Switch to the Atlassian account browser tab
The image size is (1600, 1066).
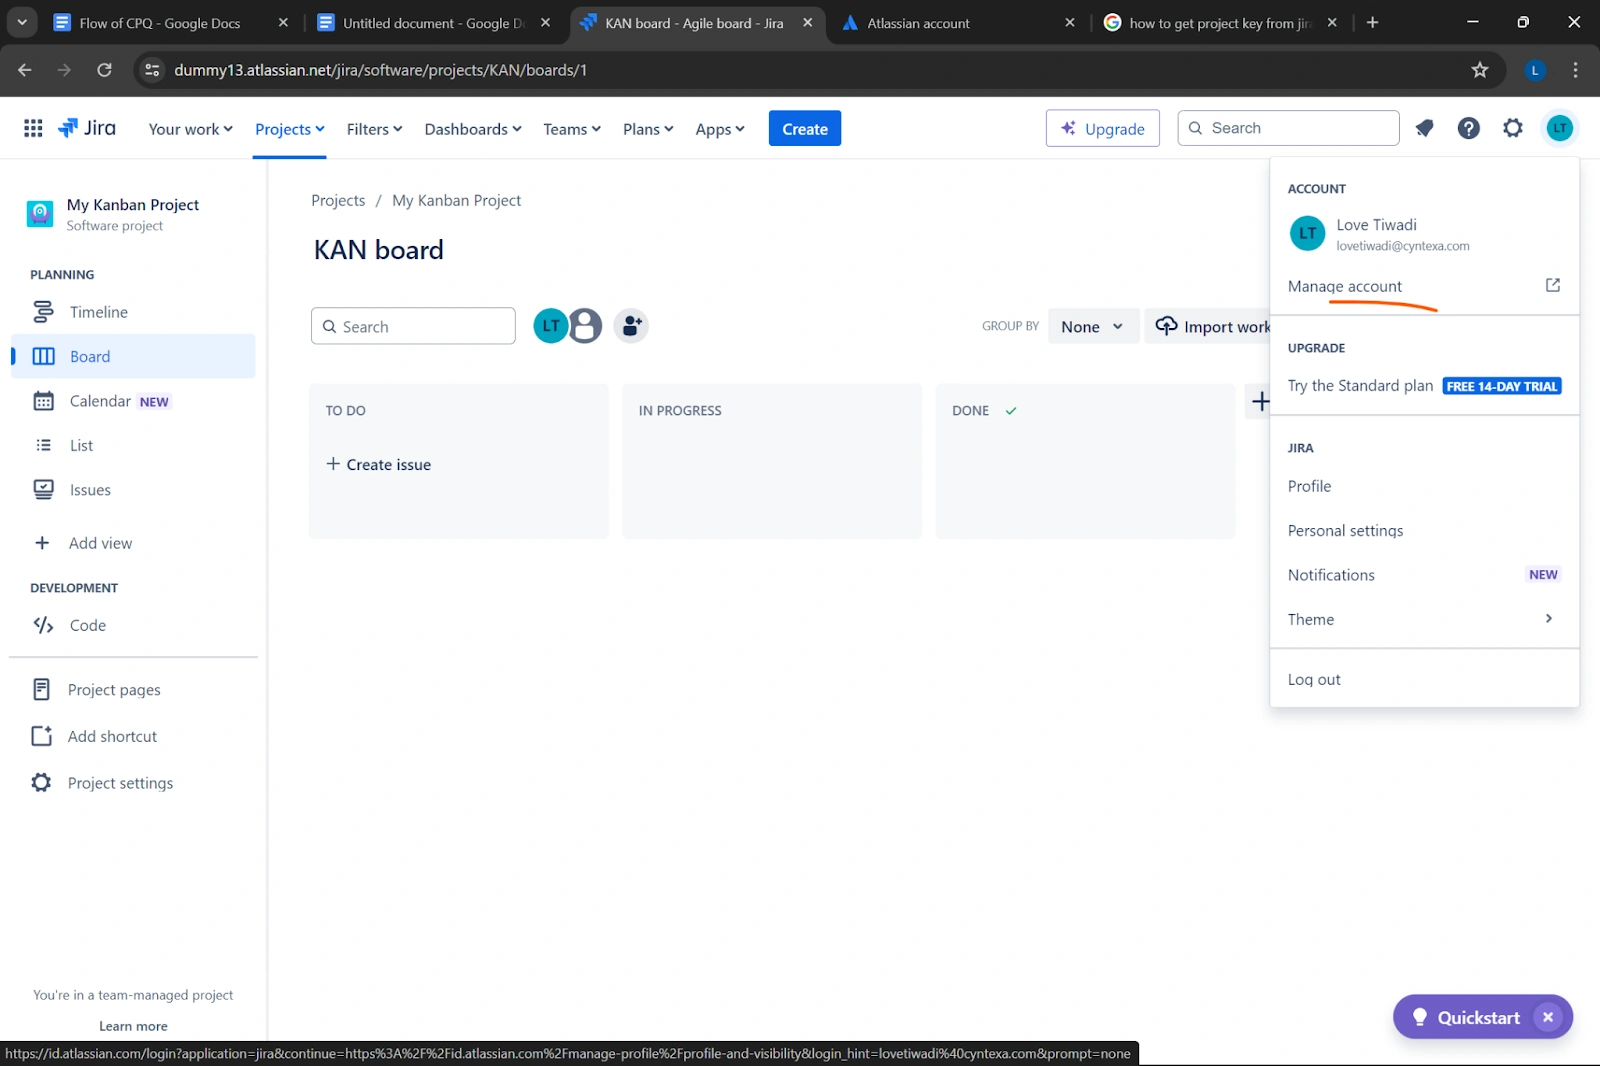coord(920,22)
